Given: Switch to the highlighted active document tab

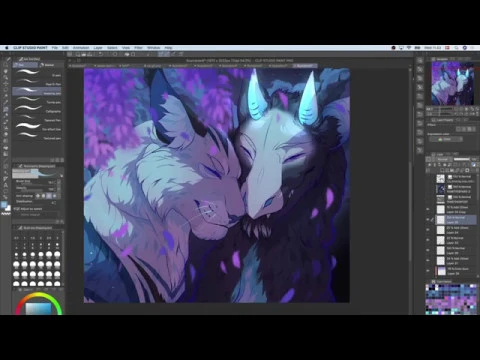Looking at the screenshot, I should click(305, 66).
